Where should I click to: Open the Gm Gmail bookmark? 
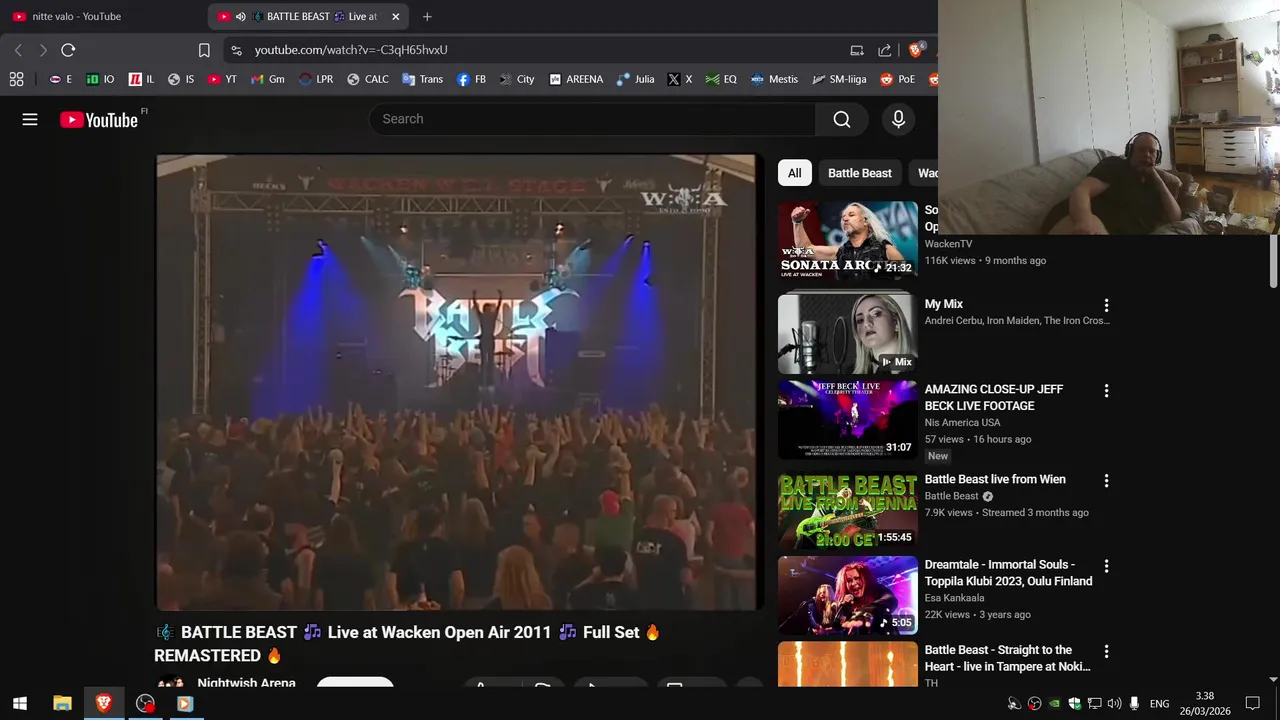coord(268,79)
